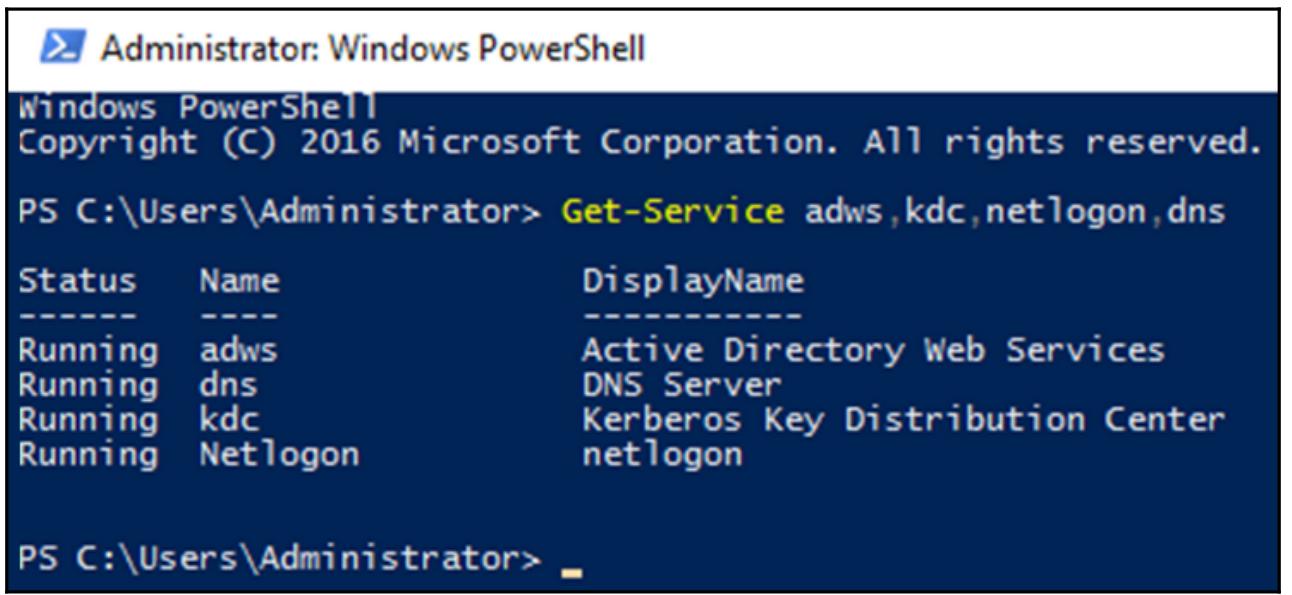Select the "kdc" service name
The height and width of the screenshot is (595, 1292).
228,420
